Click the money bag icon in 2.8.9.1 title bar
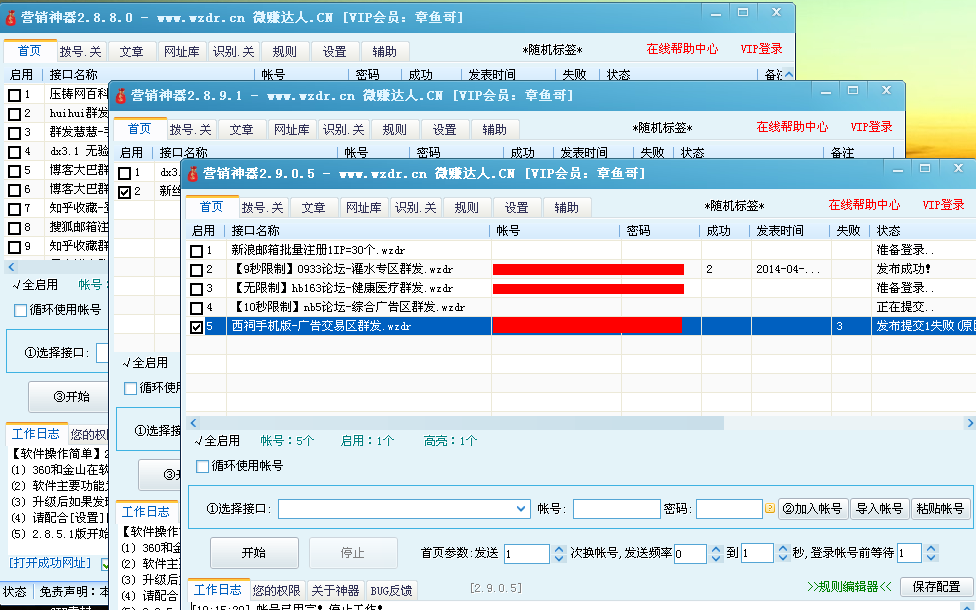 (121, 96)
